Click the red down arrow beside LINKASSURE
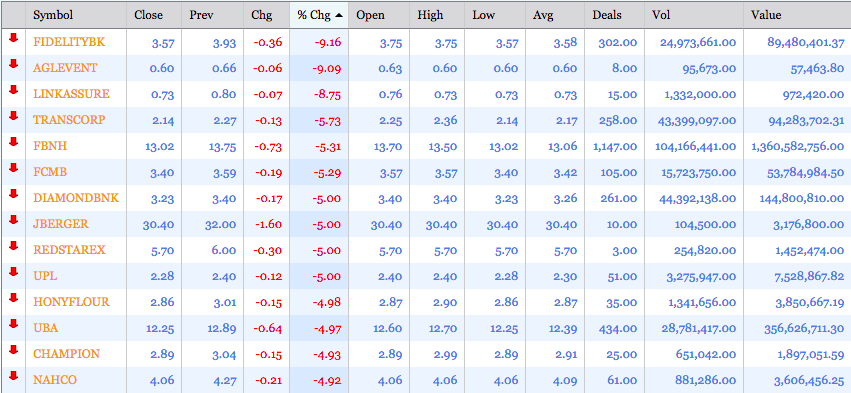851x393 pixels. [x=14, y=90]
